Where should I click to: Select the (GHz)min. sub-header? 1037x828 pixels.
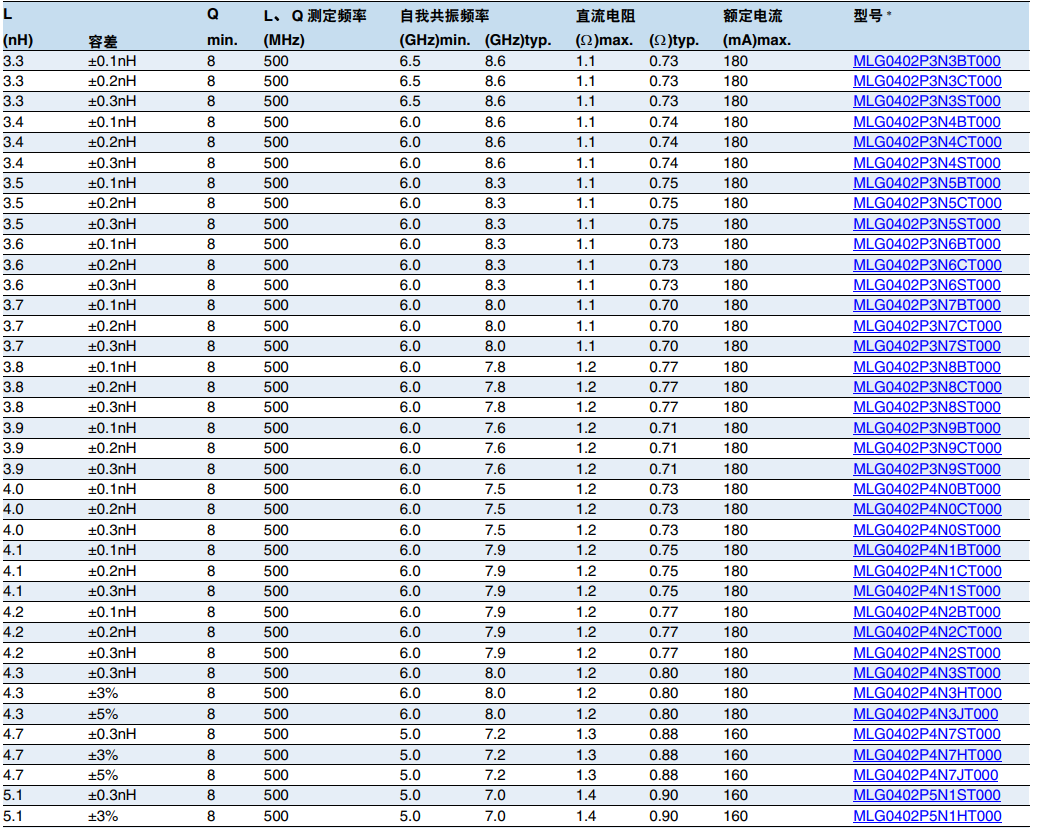coord(435,40)
